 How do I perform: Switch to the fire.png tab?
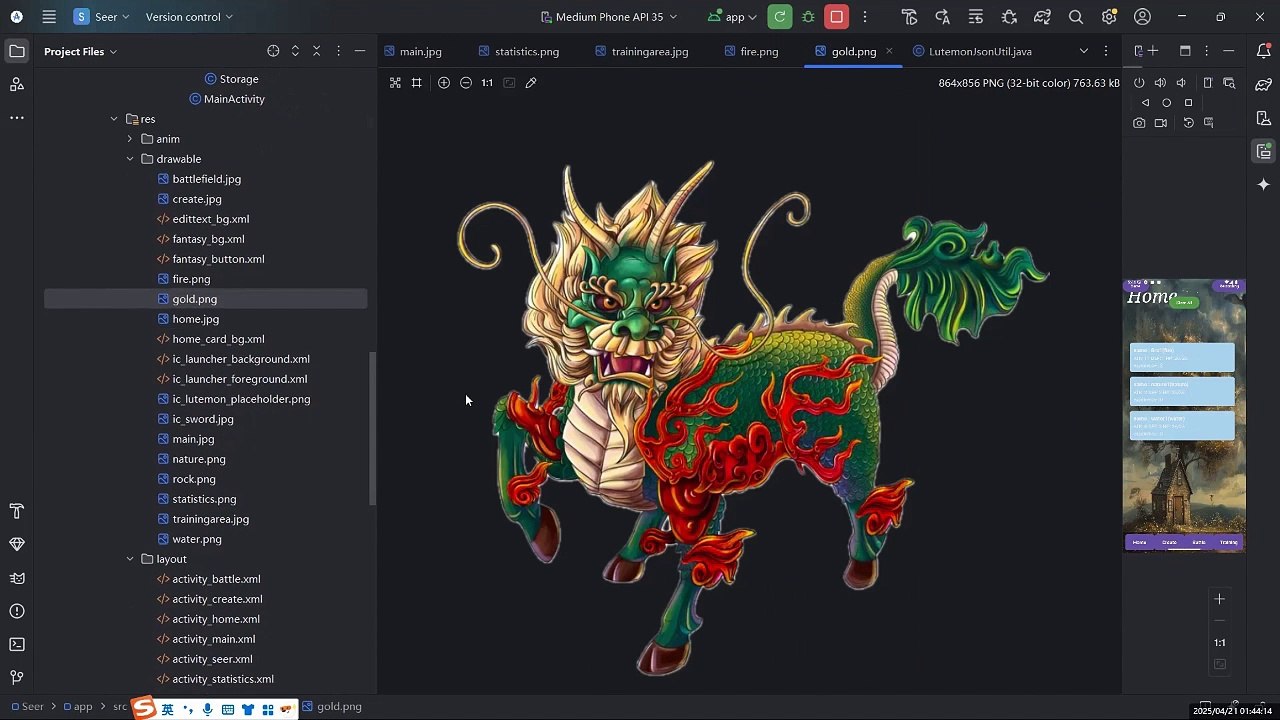[x=758, y=51]
